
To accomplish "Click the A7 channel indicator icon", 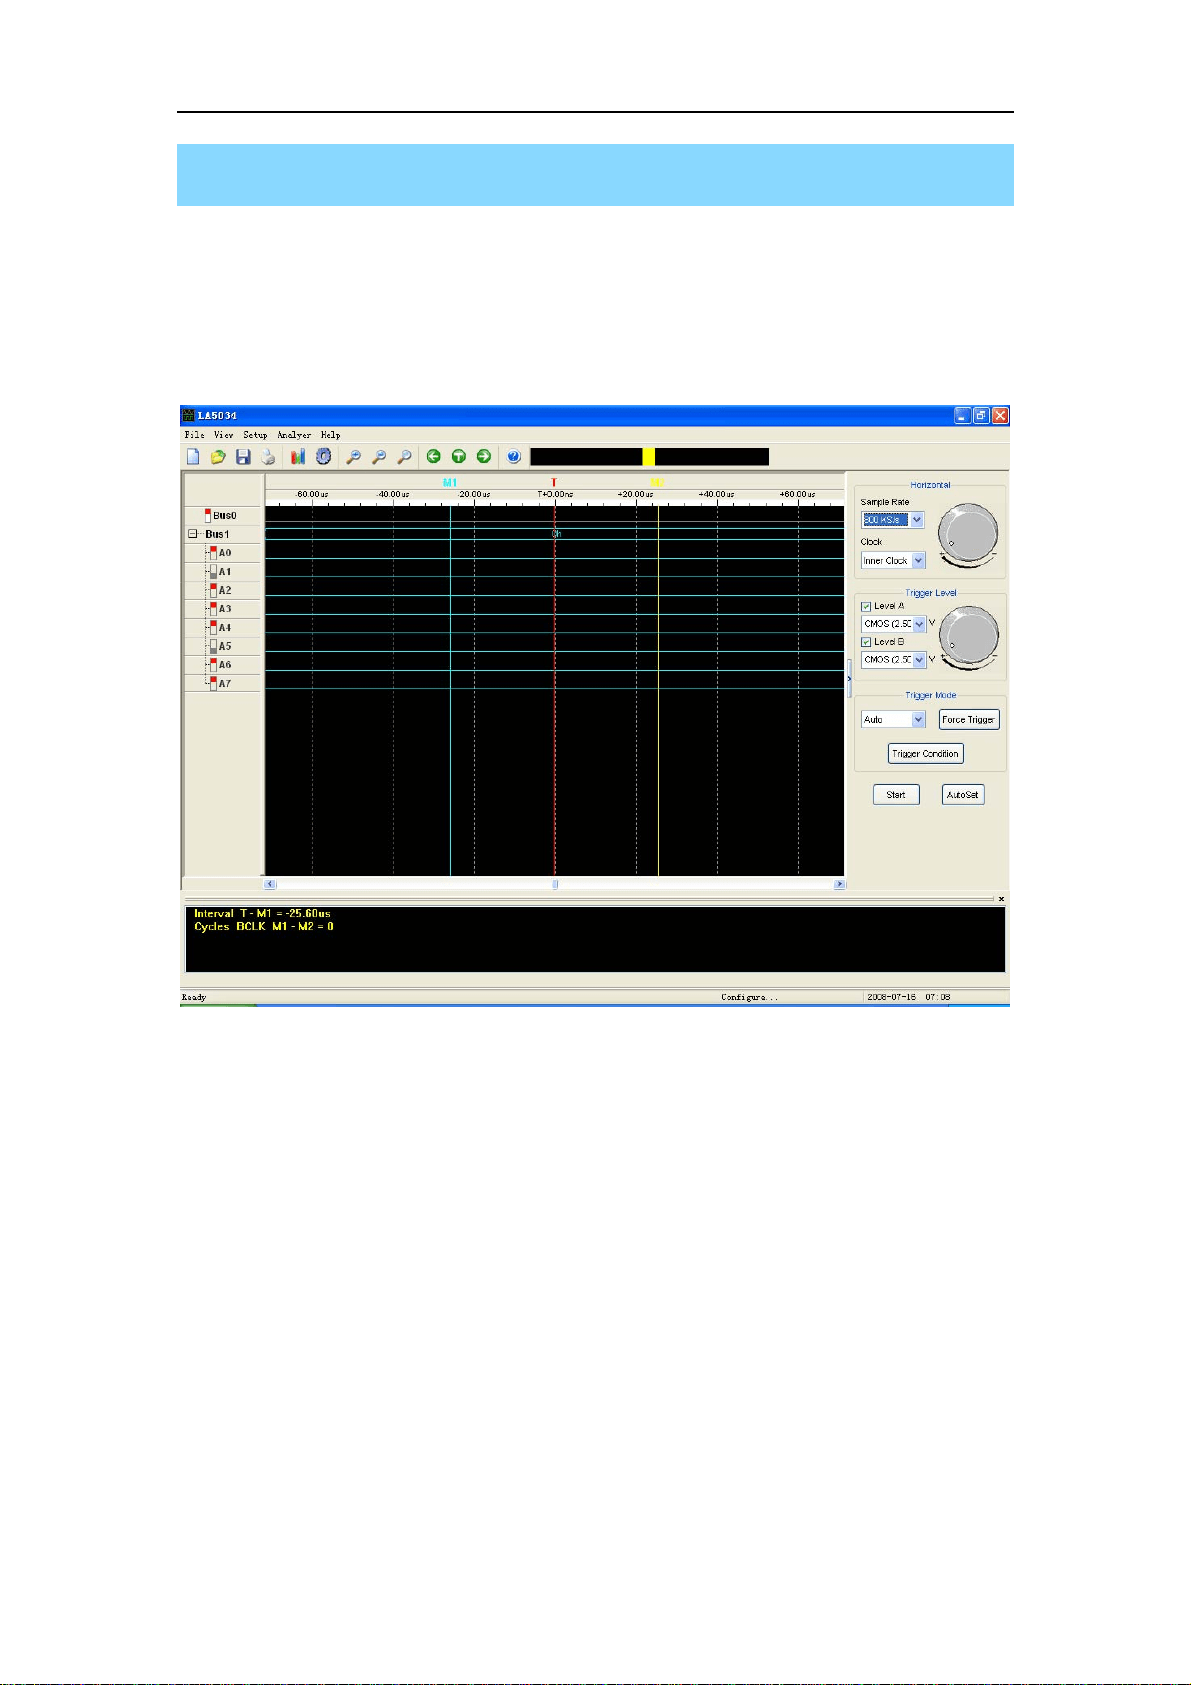I will pyautogui.click(x=213, y=684).
